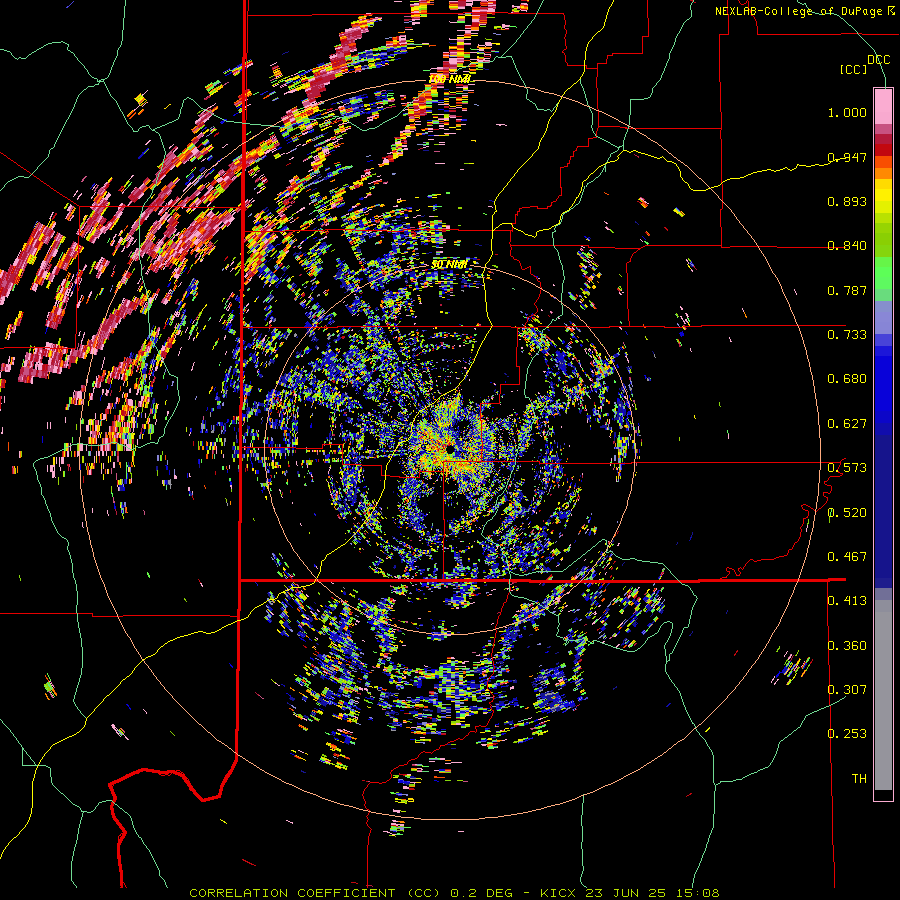Click the 23 JUN 25 15:08 timestamp
900x900 pixels.
click(x=653, y=893)
